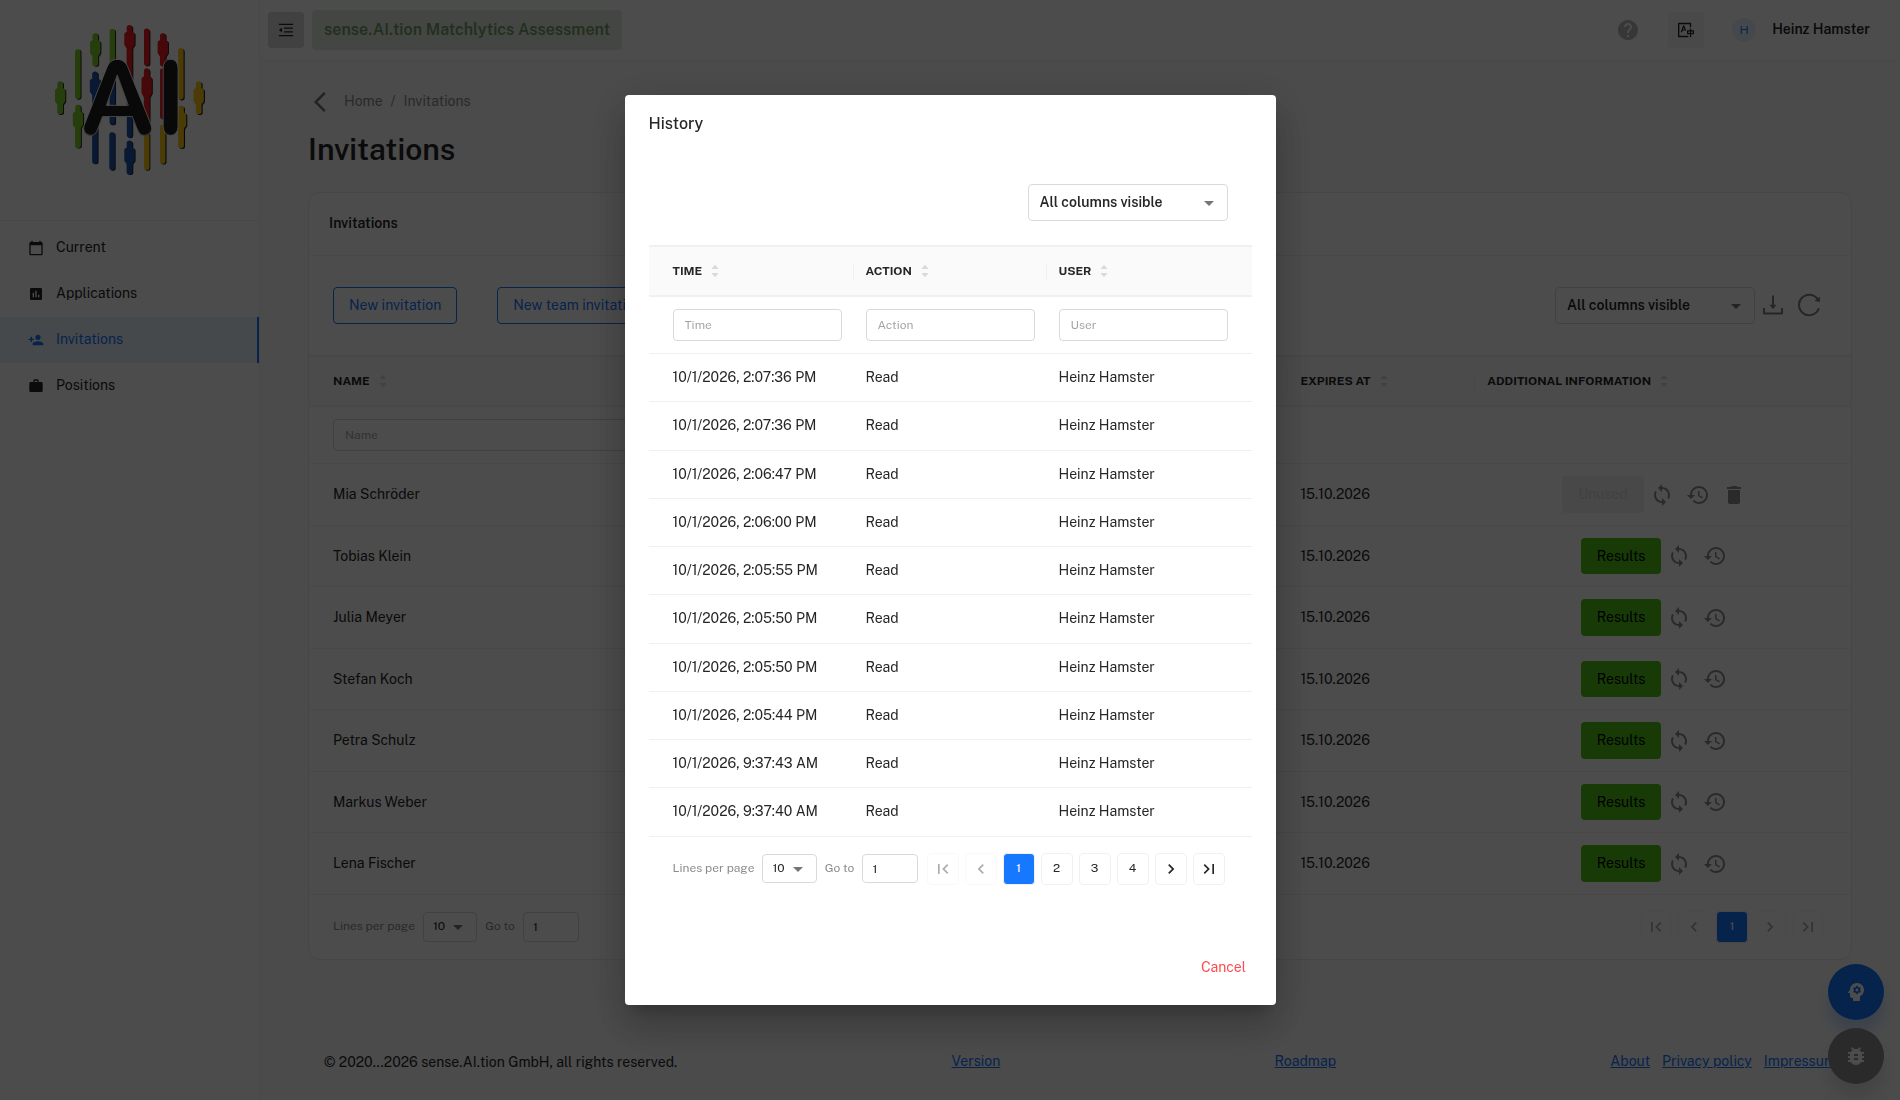Viewport: 1900px width, 1100px height.
Task: Click the User filter field in History
Action: pyautogui.click(x=1143, y=325)
